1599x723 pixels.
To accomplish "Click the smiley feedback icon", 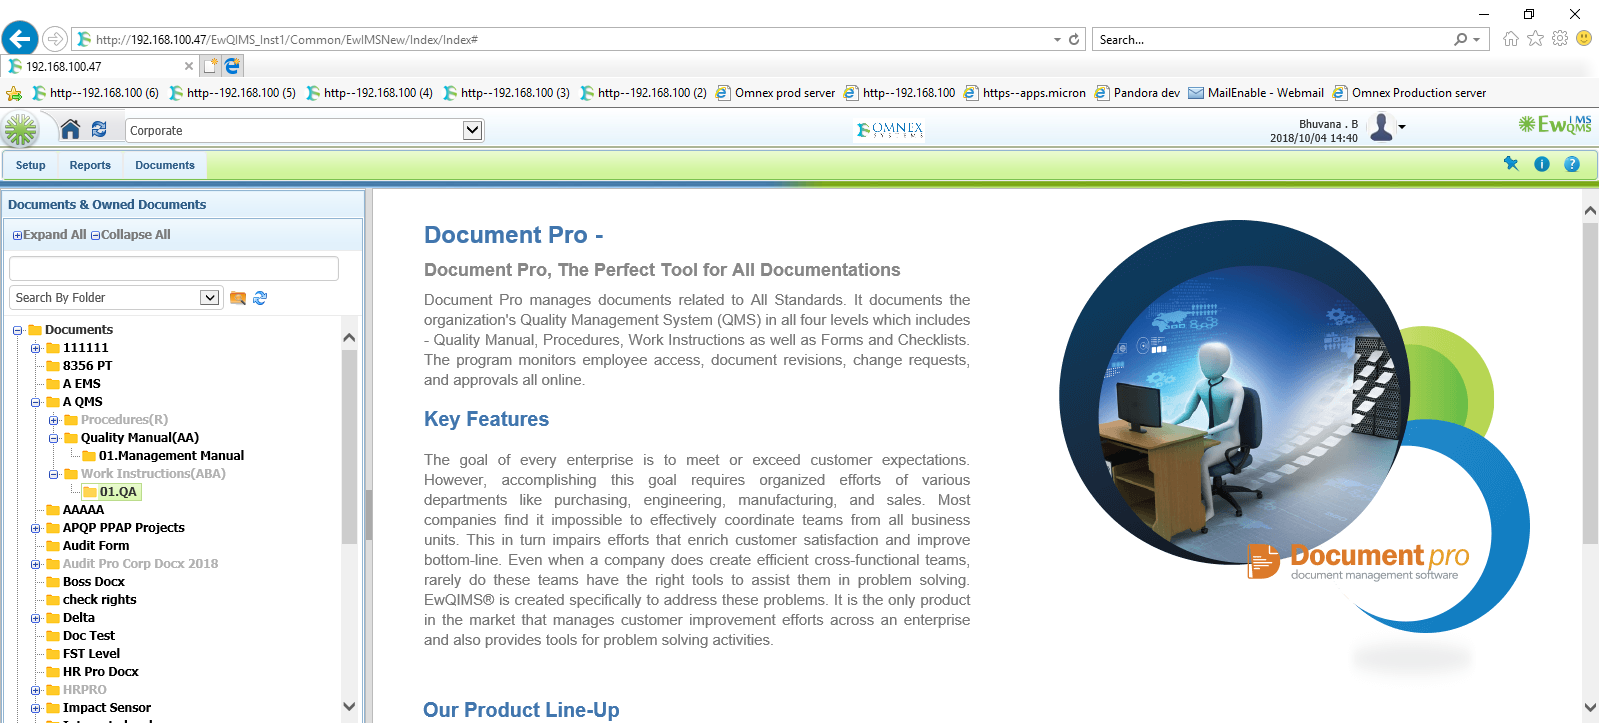I will [1584, 39].
